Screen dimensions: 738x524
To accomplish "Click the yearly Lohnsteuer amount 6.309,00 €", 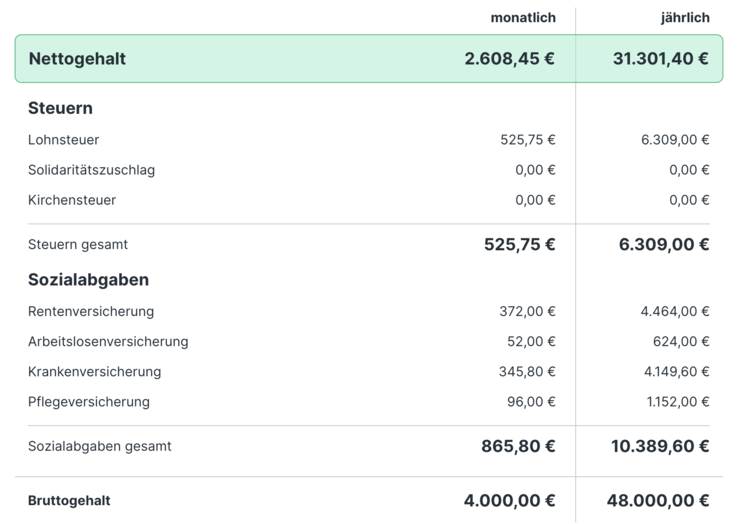I will point(675,140).
